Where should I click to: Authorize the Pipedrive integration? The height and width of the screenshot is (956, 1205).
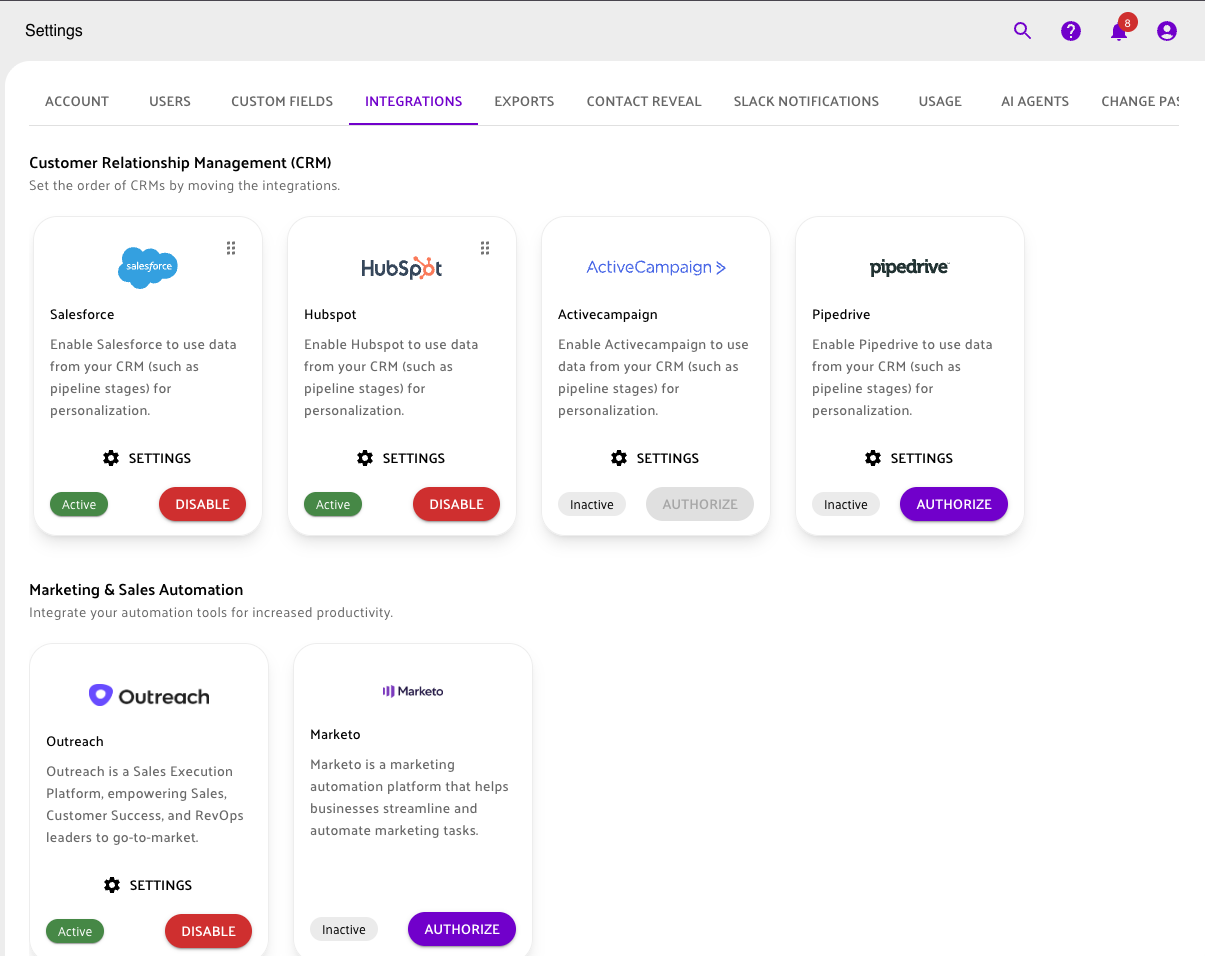954,504
